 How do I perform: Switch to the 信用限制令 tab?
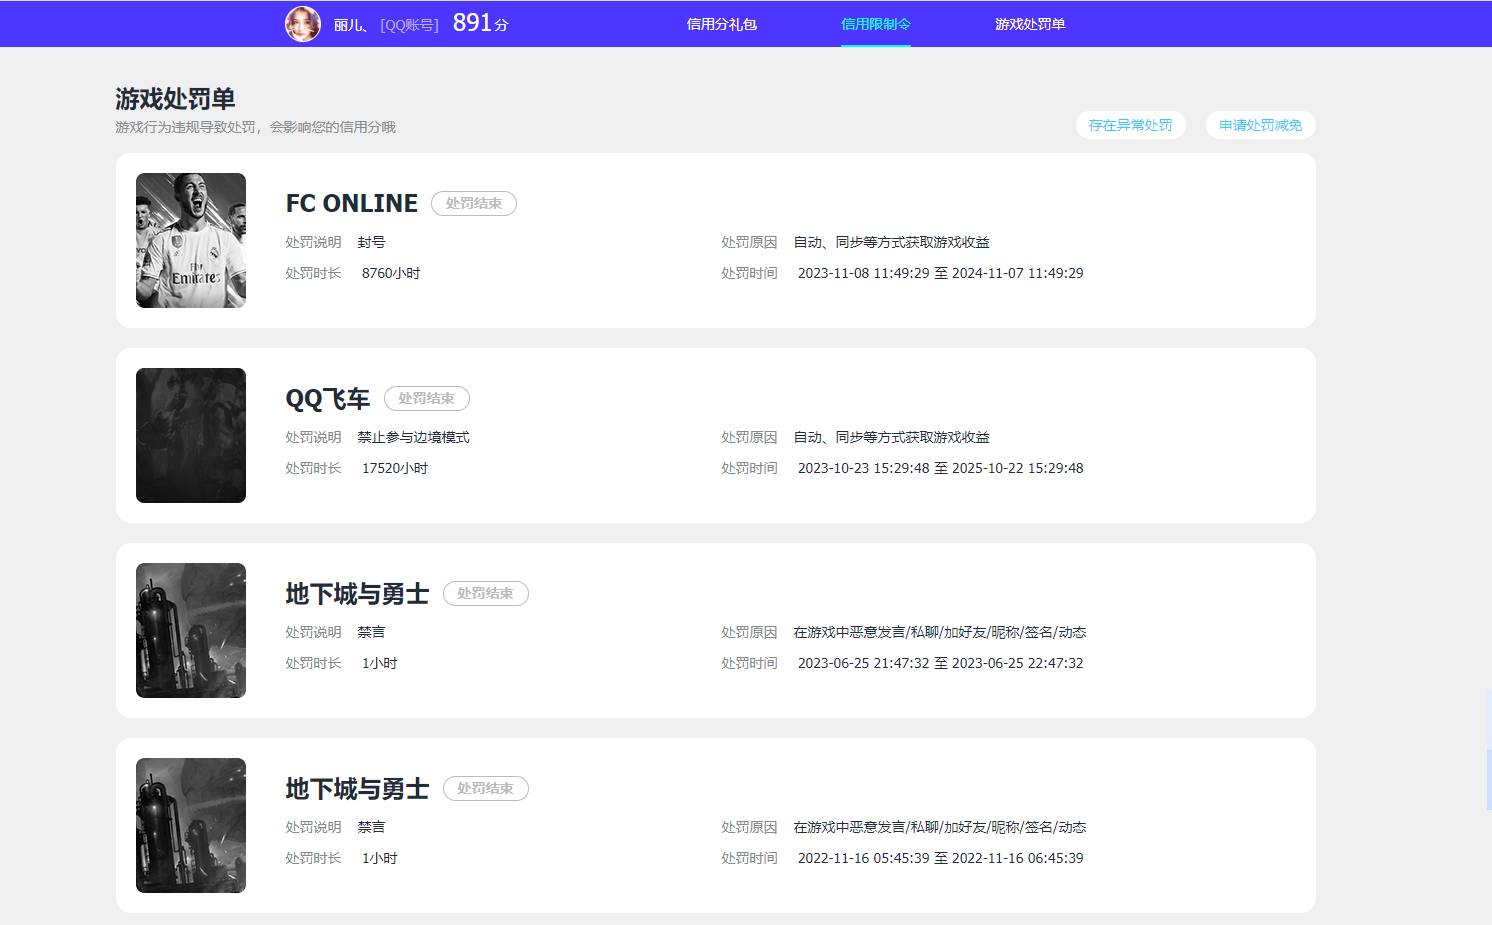pos(875,24)
